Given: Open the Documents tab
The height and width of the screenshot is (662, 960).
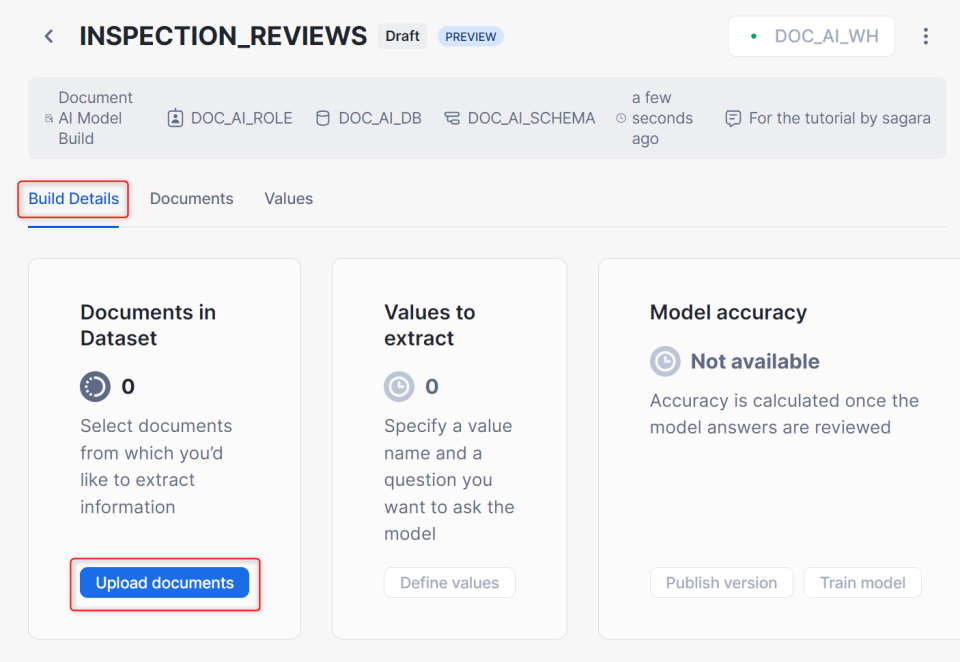Looking at the screenshot, I should click(x=192, y=199).
